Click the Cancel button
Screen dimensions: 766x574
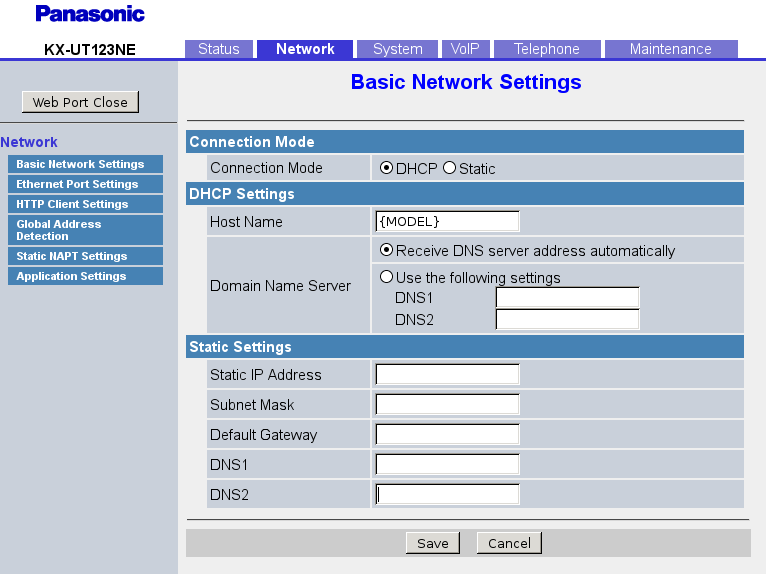click(509, 543)
